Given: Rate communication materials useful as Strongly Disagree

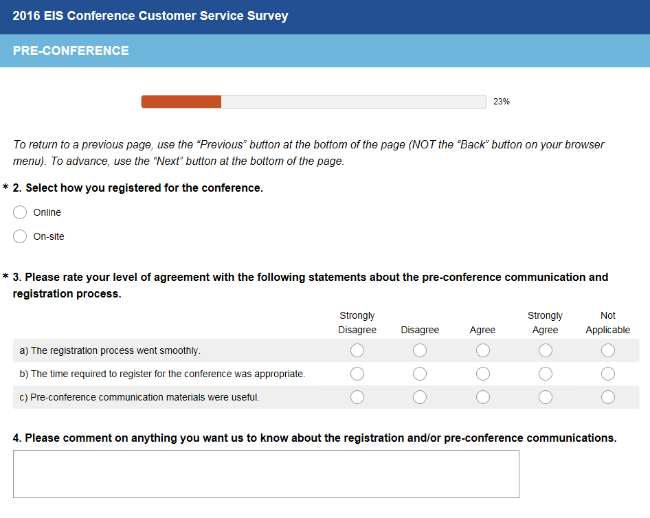Looking at the screenshot, I should (x=357, y=397).
